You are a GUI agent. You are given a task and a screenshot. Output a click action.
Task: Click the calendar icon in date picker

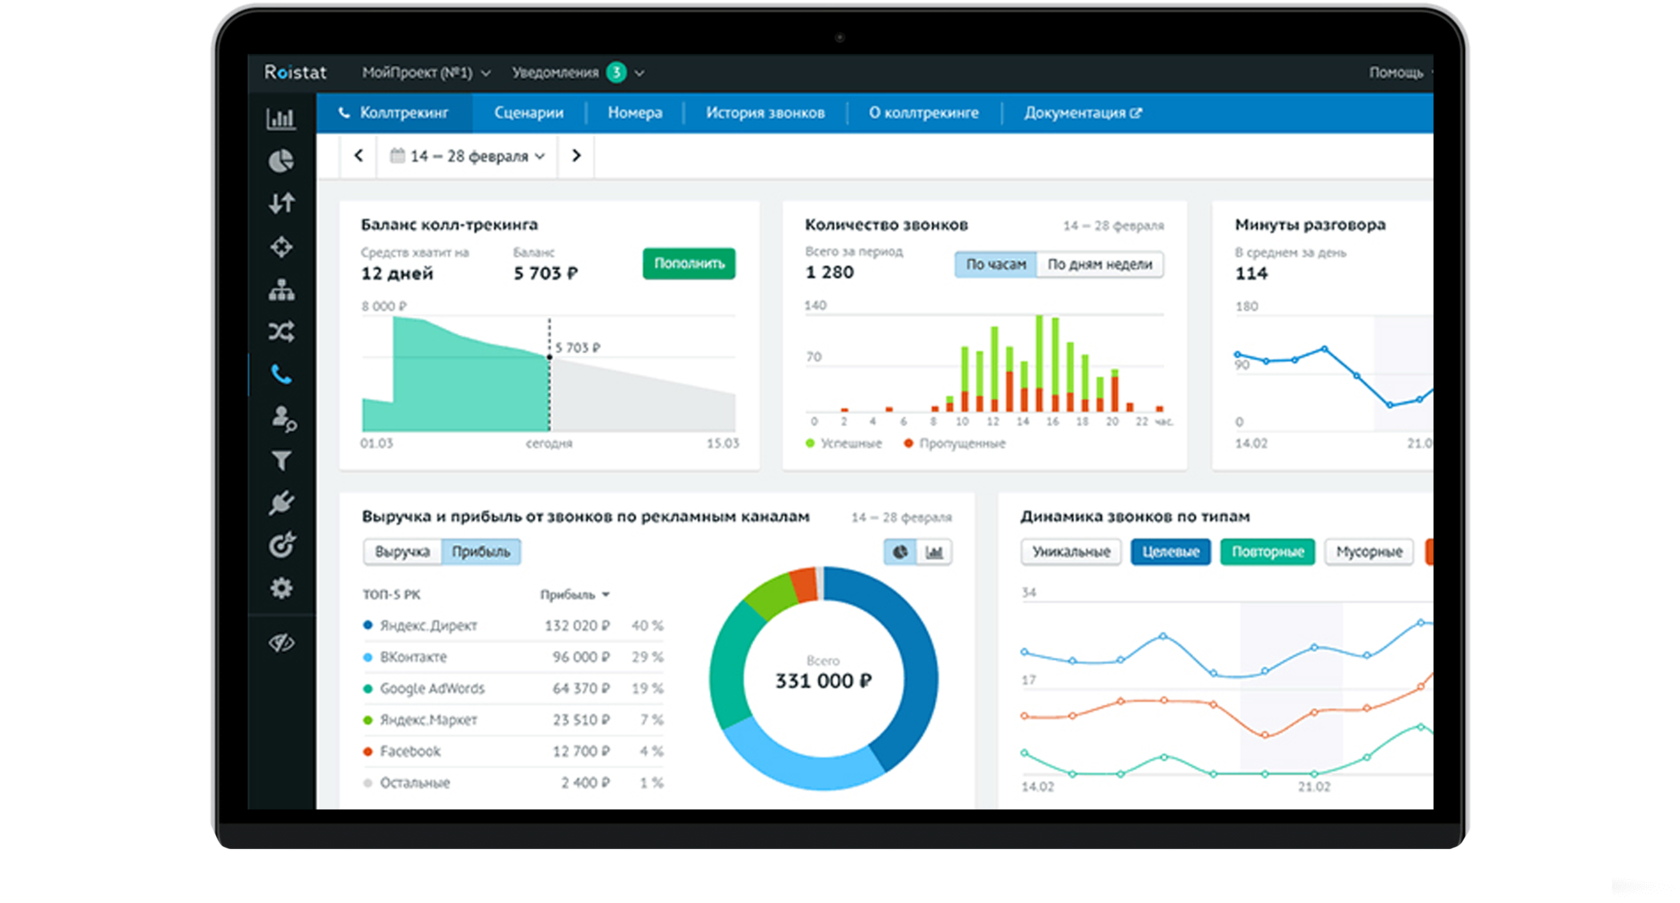tap(397, 156)
